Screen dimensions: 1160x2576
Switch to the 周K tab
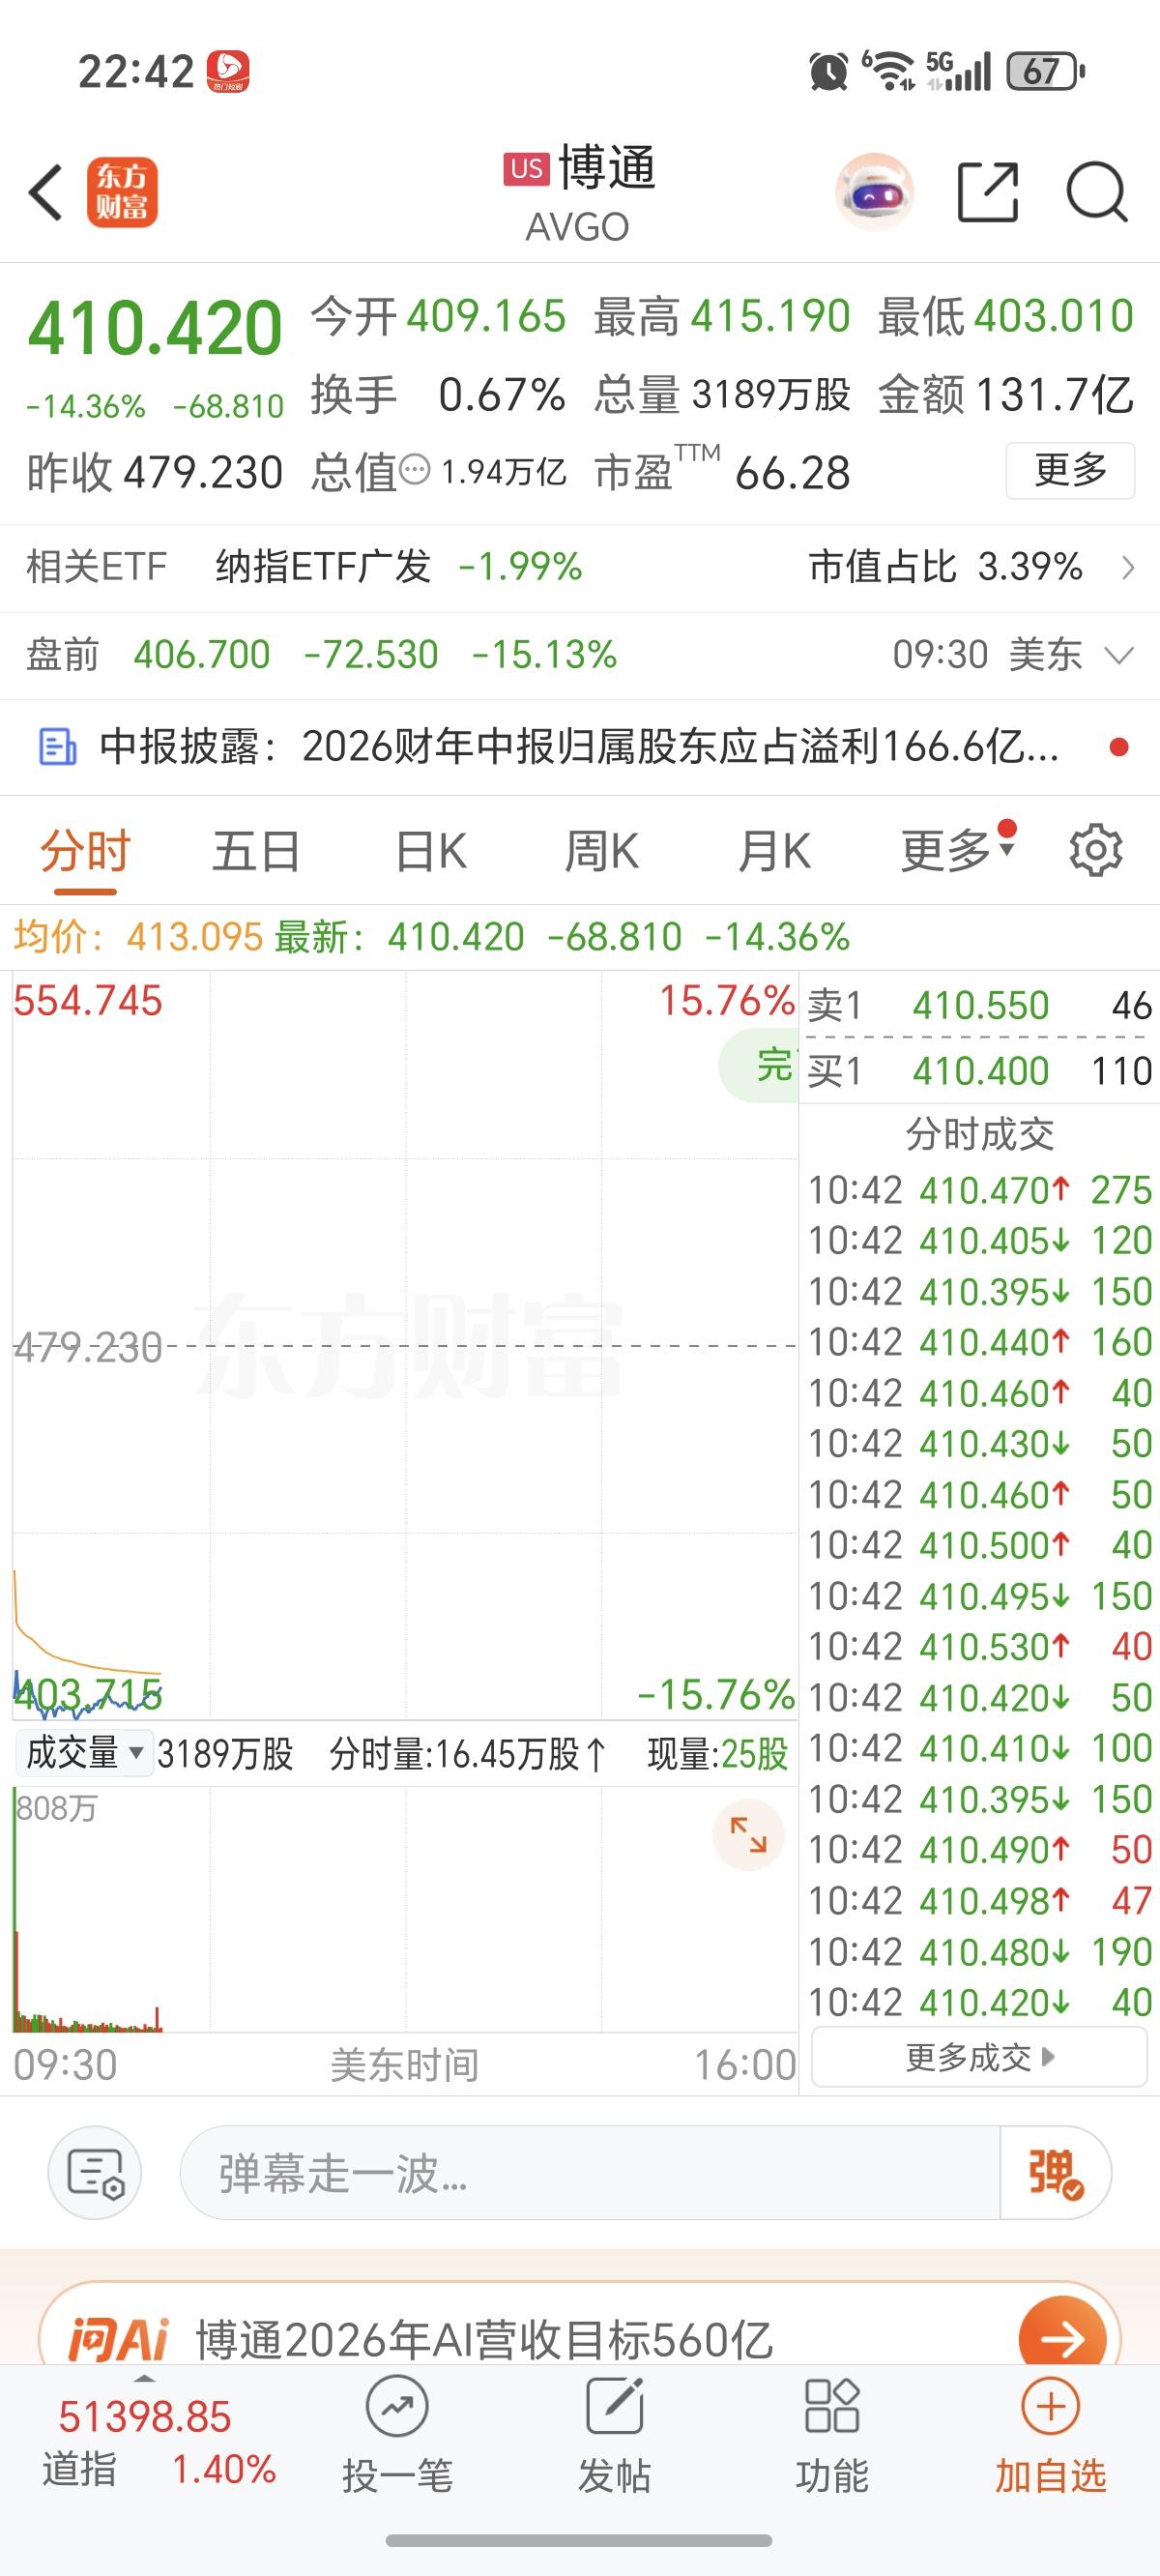tap(601, 852)
